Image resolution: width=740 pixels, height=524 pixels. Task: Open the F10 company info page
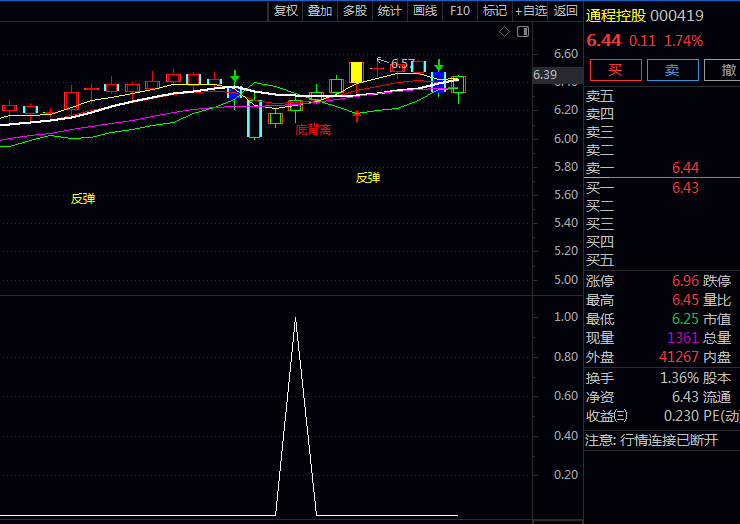(x=460, y=11)
